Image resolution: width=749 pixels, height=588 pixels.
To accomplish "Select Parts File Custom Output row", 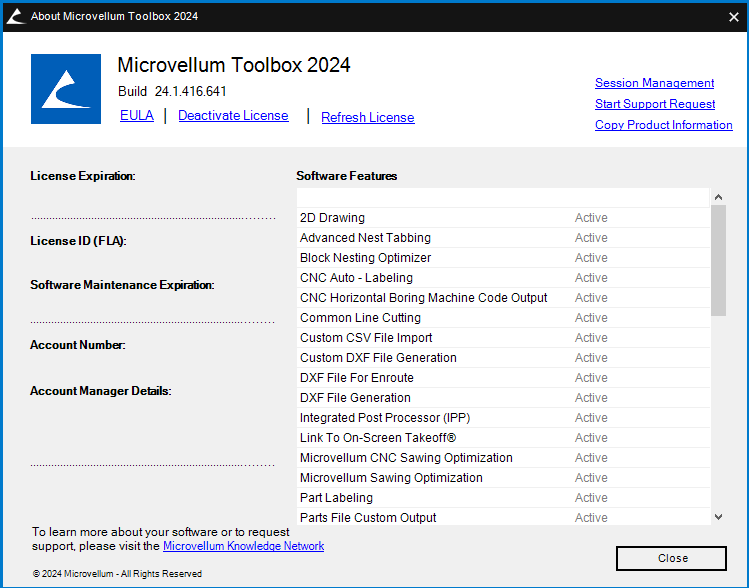I will [503, 517].
